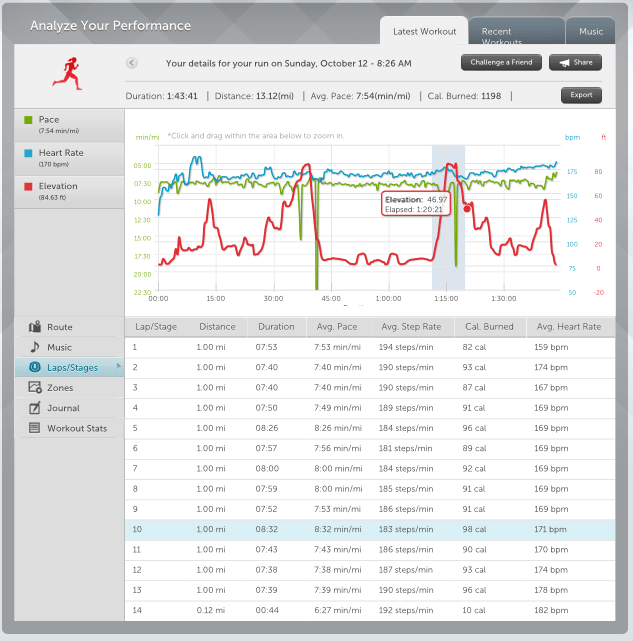Expand the Laps/Stages arrow indicator
This screenshot has height=641, width=633.
pyautogui.click(x=118, y=367)
